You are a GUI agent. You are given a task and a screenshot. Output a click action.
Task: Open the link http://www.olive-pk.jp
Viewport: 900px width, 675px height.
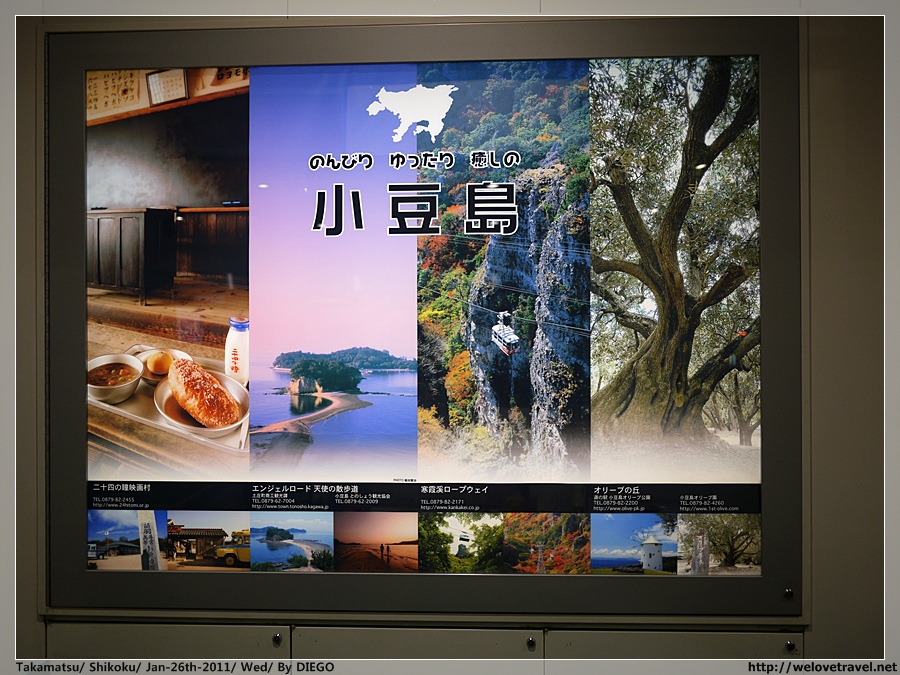click(x=619, y=508)
